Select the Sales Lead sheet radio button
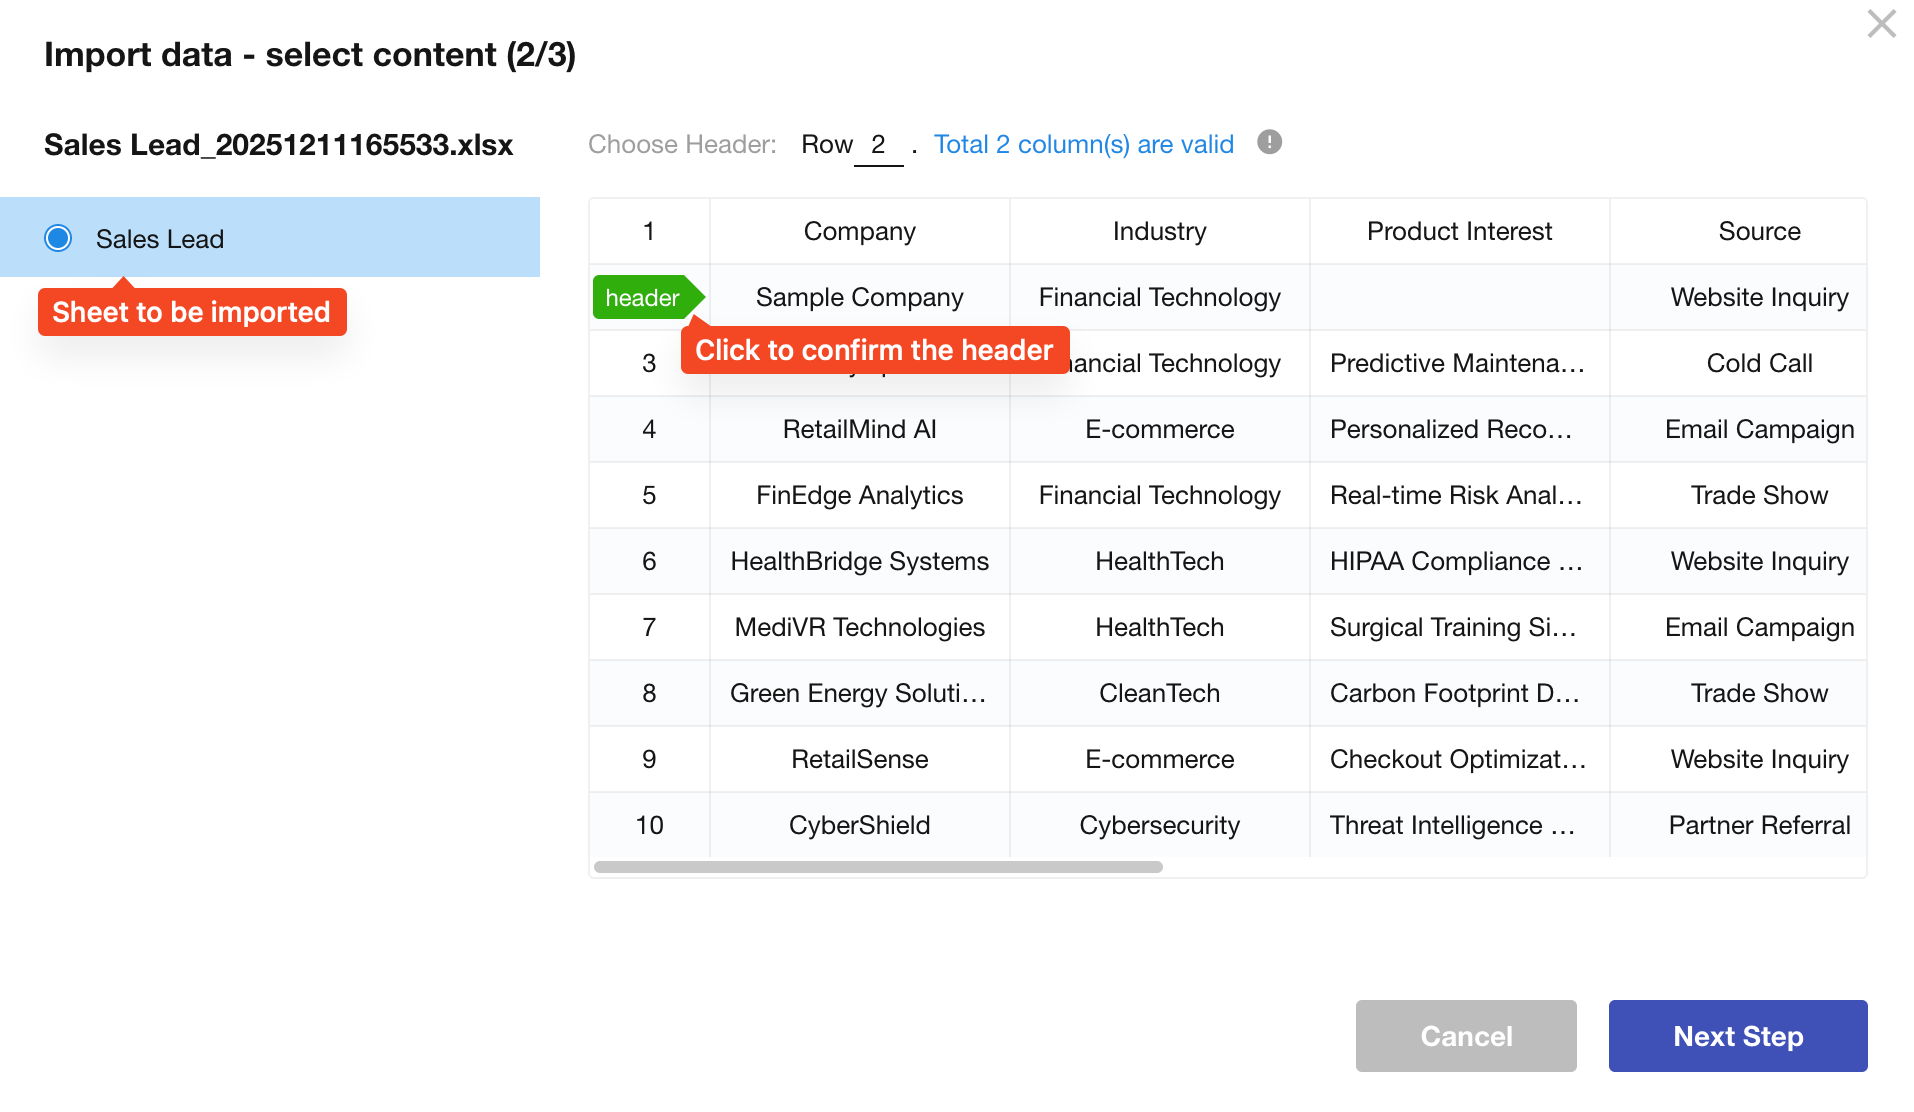This screenshot has height=1112, width=1914. pyautogui.click(x=58, y=238)
